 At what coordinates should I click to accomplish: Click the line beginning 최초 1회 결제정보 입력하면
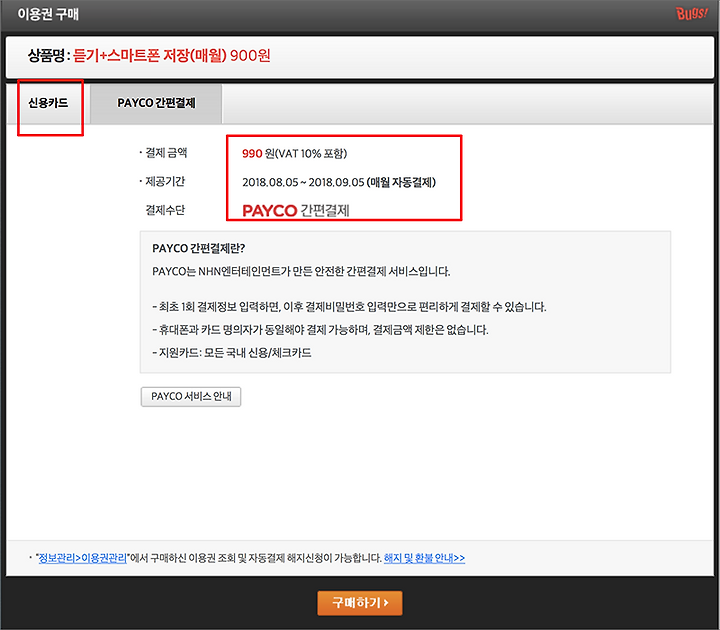click(x=349, y=307)
